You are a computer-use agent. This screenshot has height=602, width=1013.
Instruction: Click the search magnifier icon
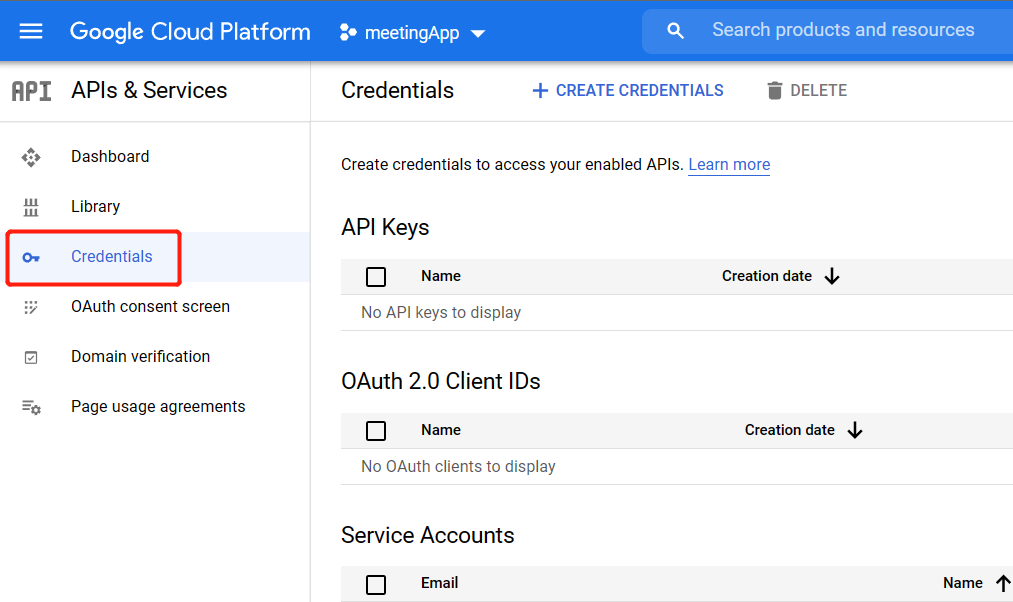[676, 31]
